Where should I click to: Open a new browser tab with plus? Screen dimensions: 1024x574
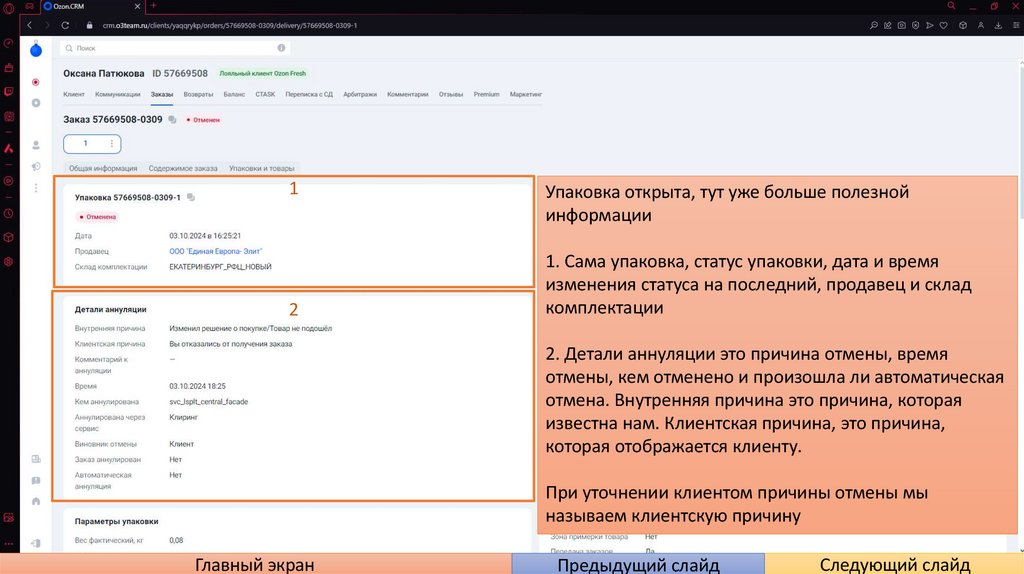[x=153, y=6]
